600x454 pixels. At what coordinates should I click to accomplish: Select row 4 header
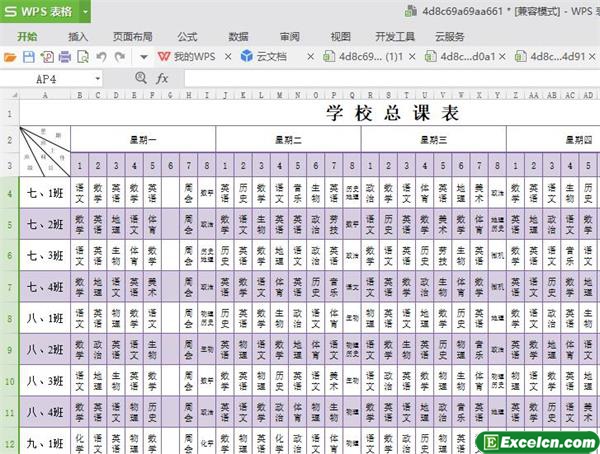10,193
